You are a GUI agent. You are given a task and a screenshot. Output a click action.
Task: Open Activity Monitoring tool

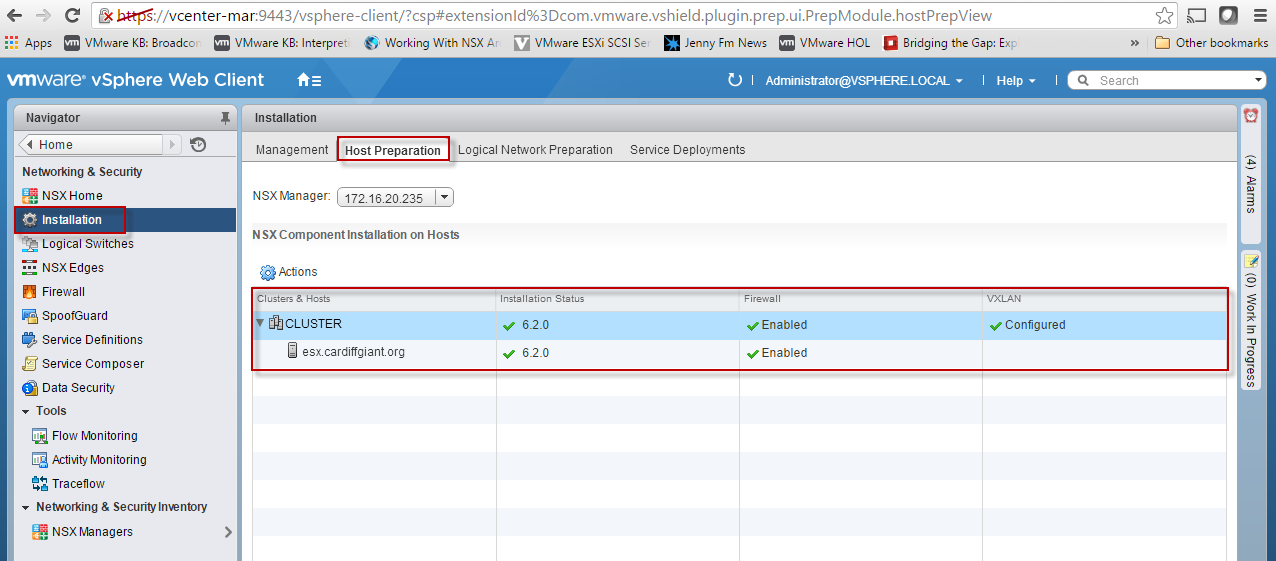point(99,460)
